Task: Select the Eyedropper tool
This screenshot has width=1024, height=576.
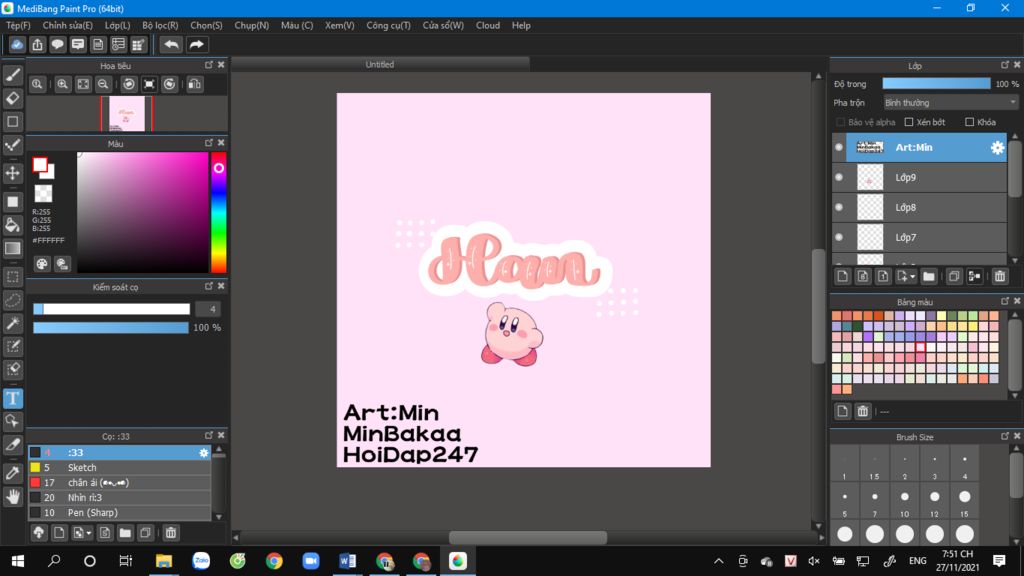Action: (12, 473)
